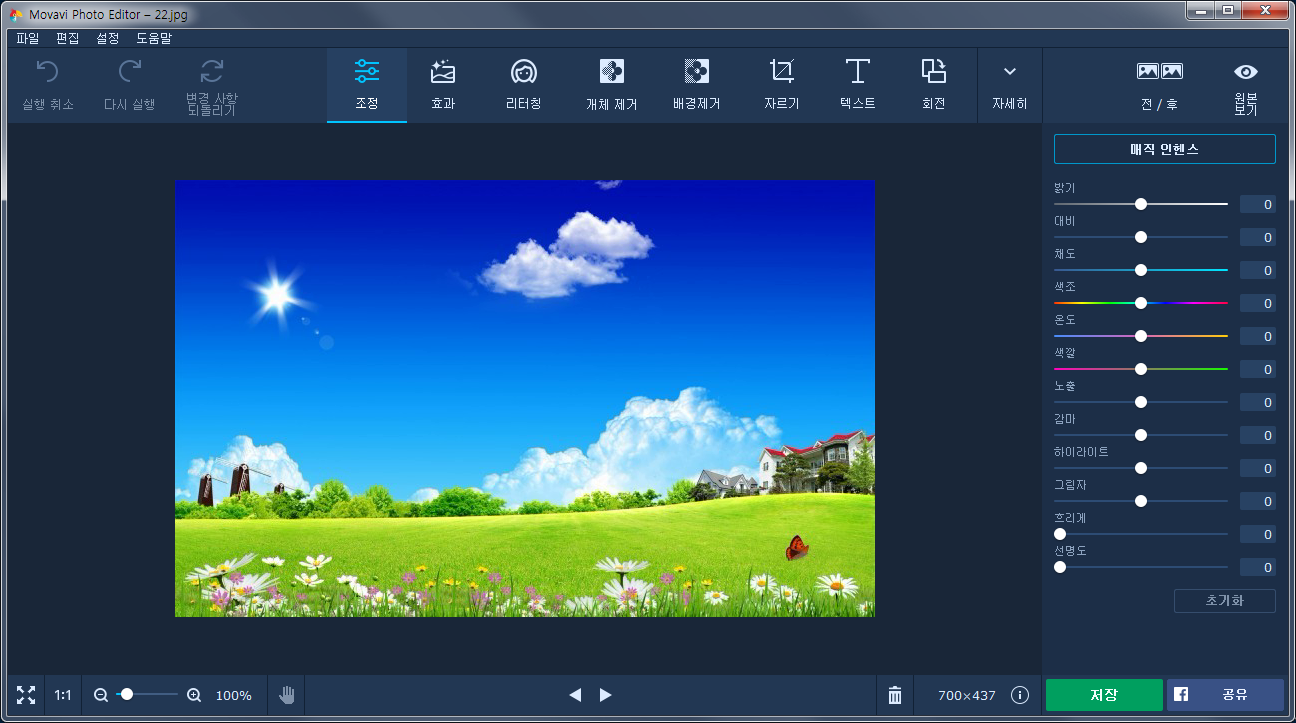Click the zoom in magnifier icon
1296x723 pixels.
tap(194, 695)
